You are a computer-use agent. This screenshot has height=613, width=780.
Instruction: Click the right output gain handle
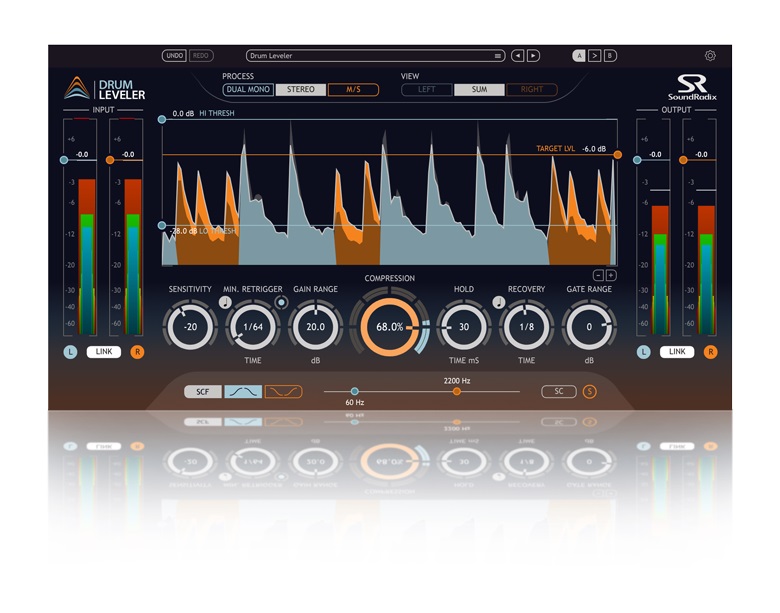click(x=683, y=160)
